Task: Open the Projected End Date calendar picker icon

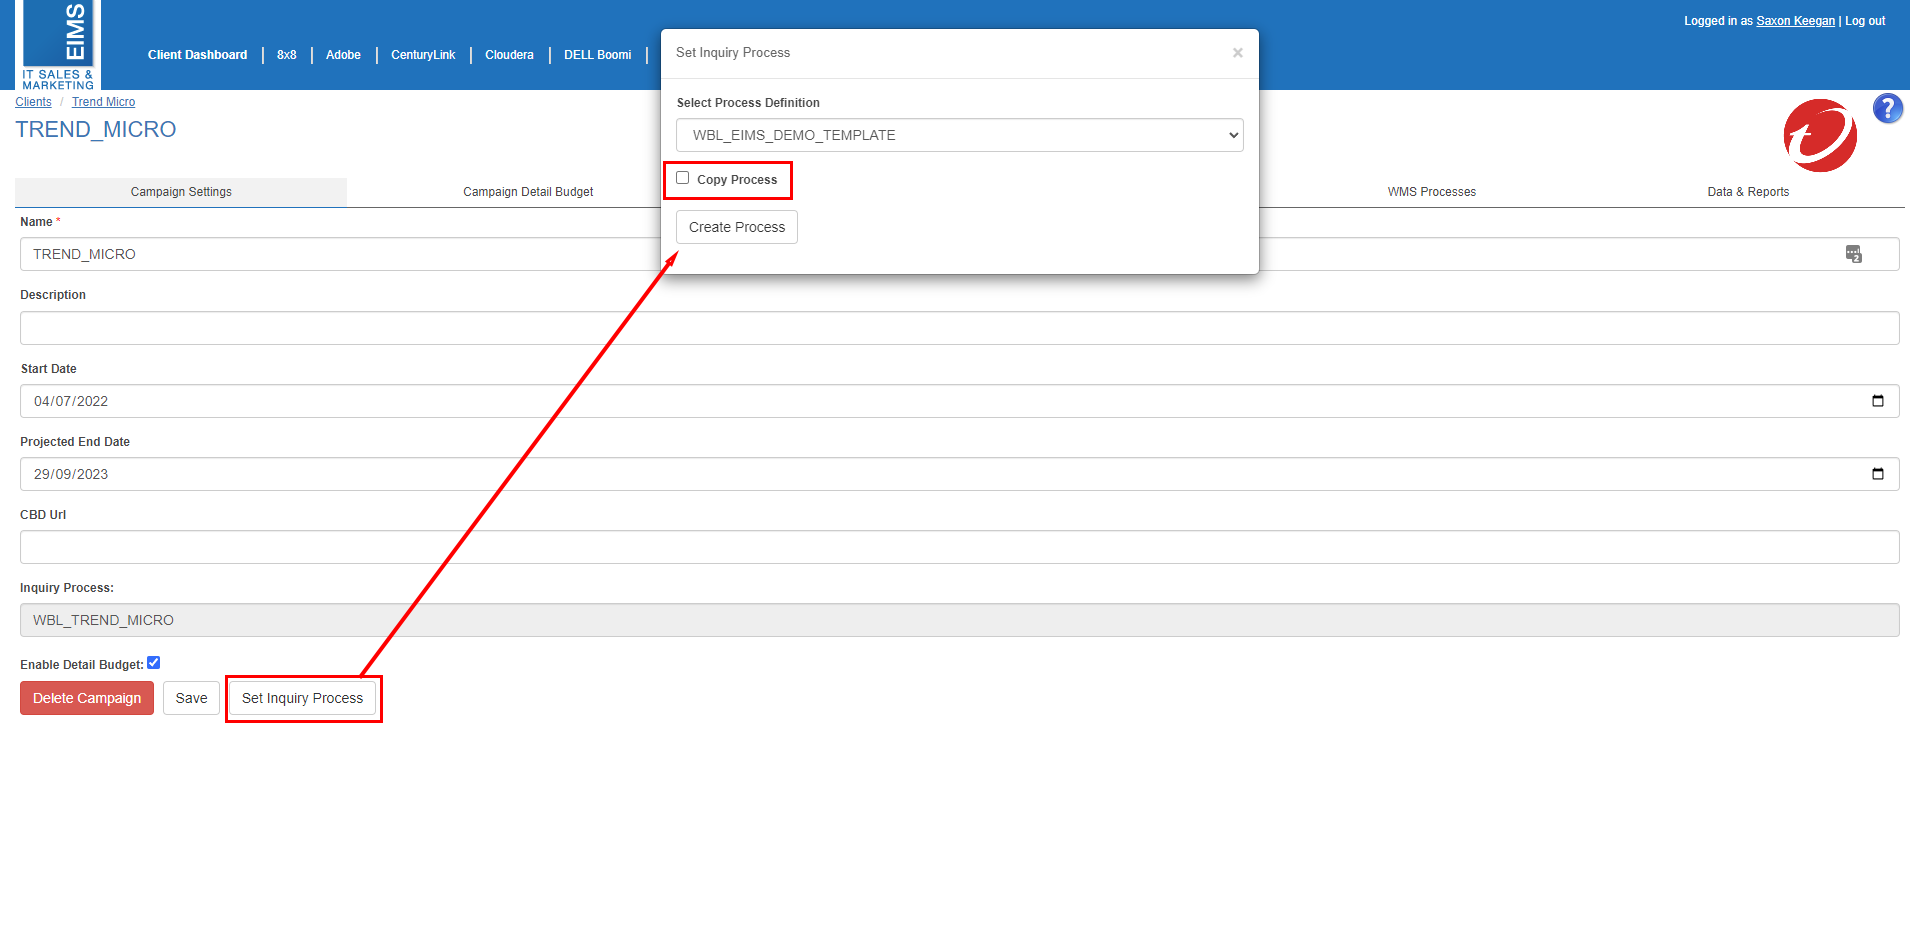Action: point(1877,474)
